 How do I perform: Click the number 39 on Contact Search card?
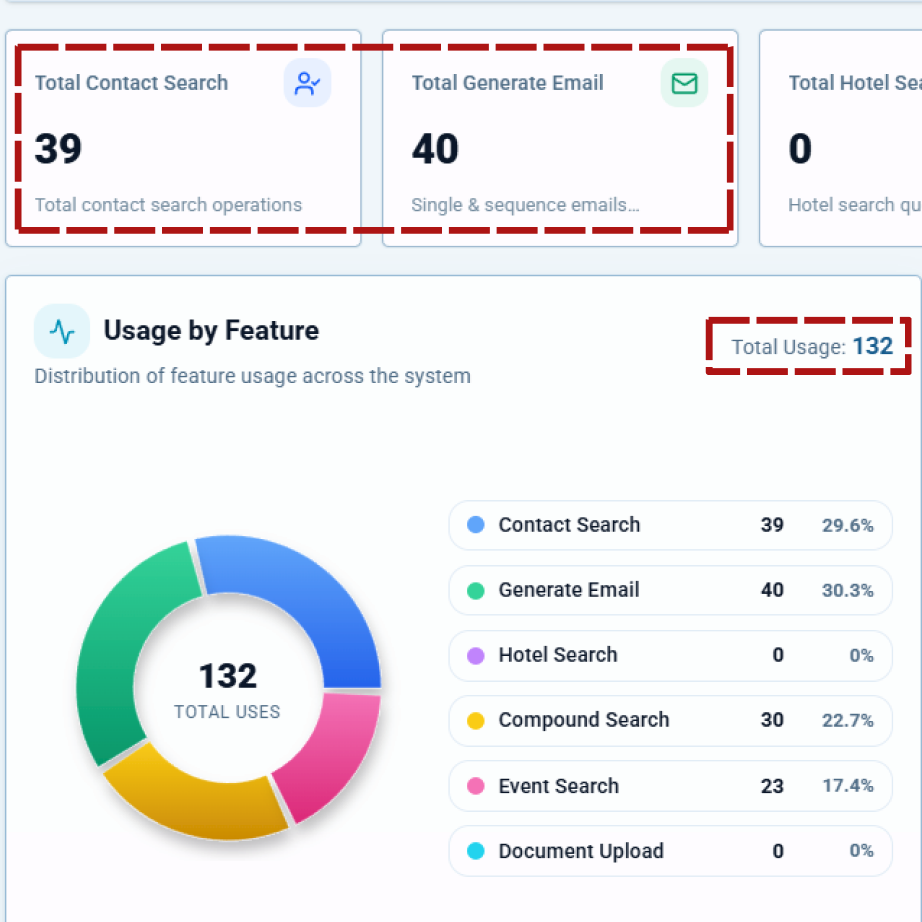coord(58,148)
